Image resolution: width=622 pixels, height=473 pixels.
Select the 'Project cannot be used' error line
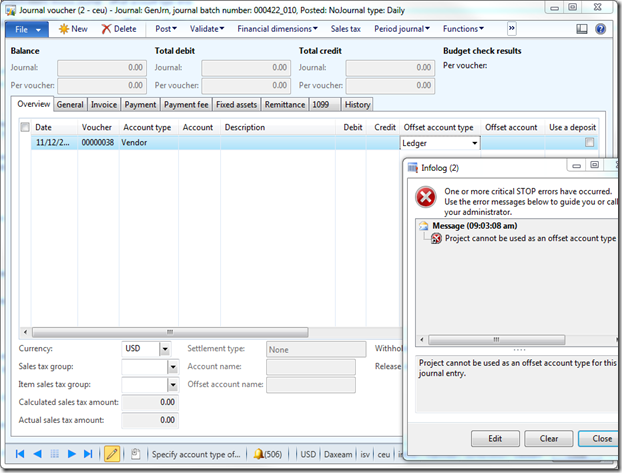[530, 238]
